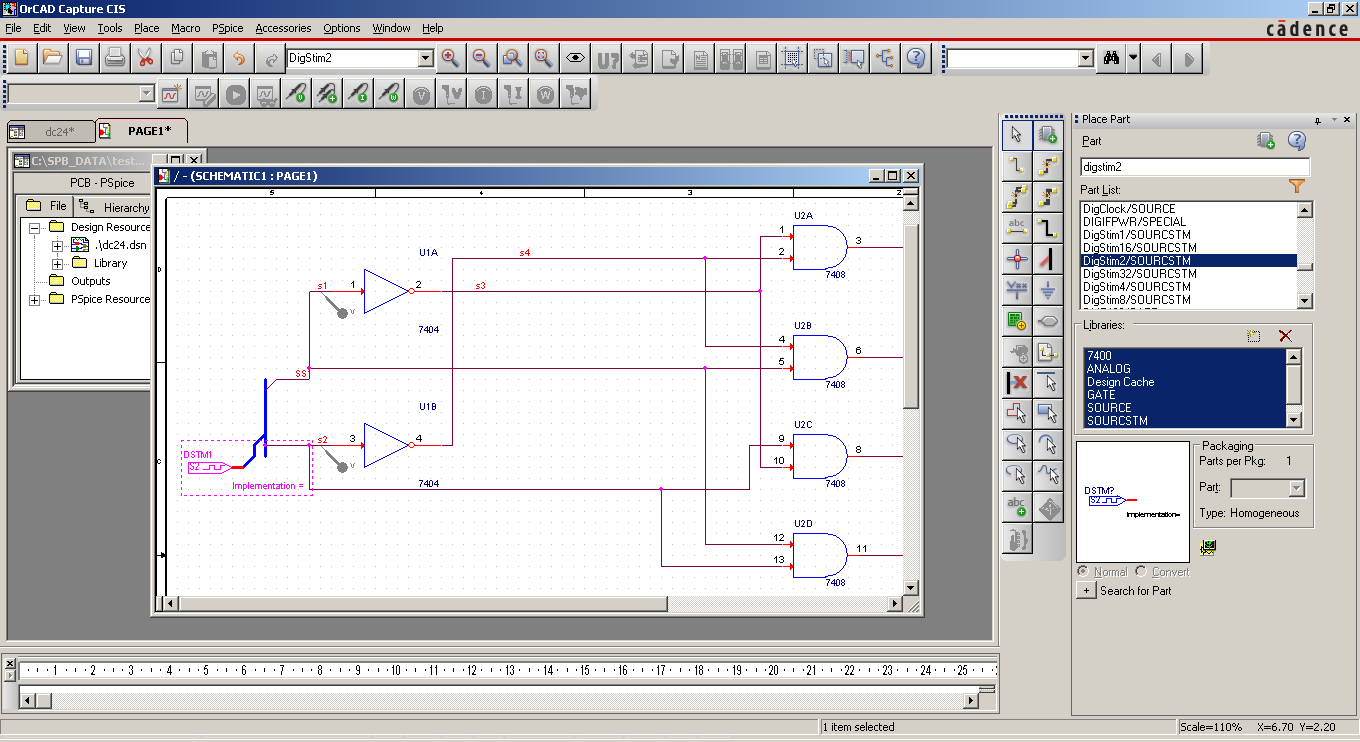Open the PSpice menu
Screen dimensions: 1360x742
click(x=229, y=28)
